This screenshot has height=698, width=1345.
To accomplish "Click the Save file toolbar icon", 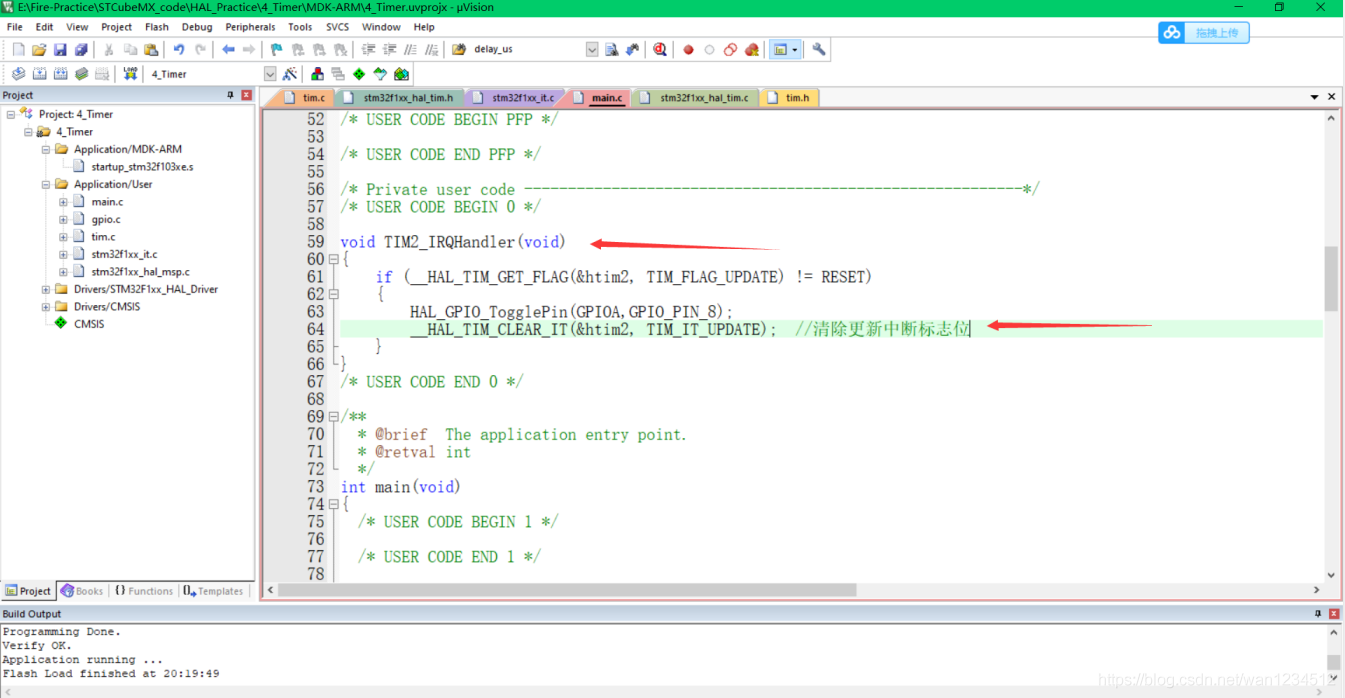I will pyautogui.click(x=60, y=50).
